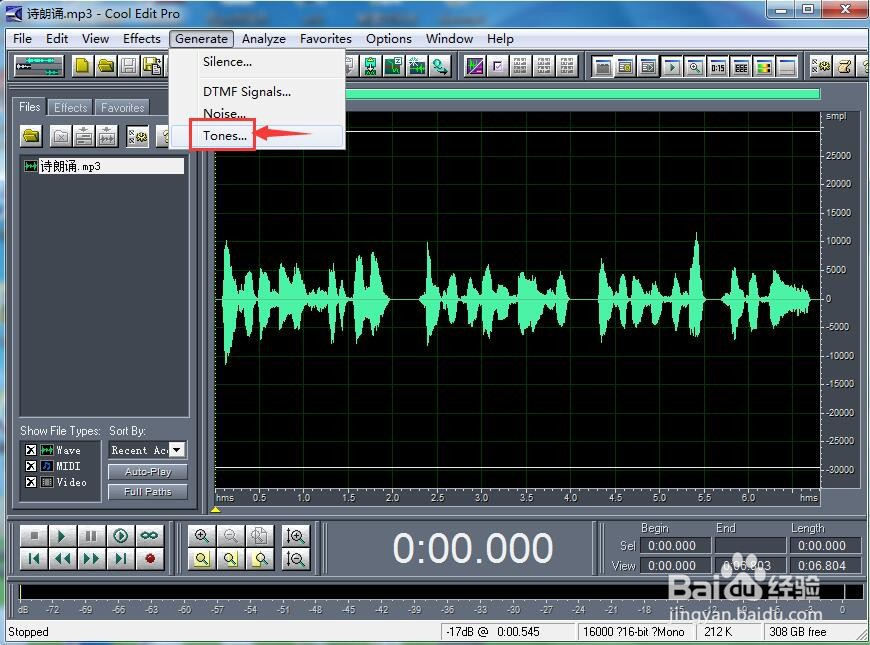The image size is (870, 645).
Task: Go to beginning of the waveform
Action: coord(34,558)
